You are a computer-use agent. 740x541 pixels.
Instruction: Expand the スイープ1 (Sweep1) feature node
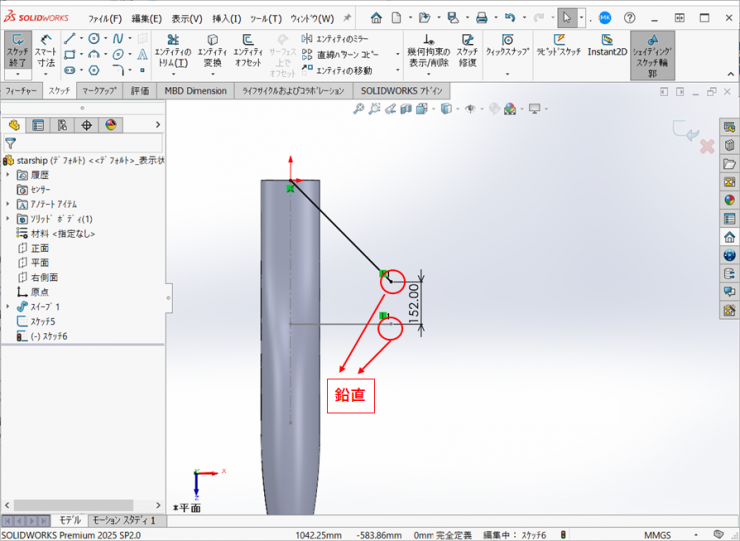[x=9, y=306]
